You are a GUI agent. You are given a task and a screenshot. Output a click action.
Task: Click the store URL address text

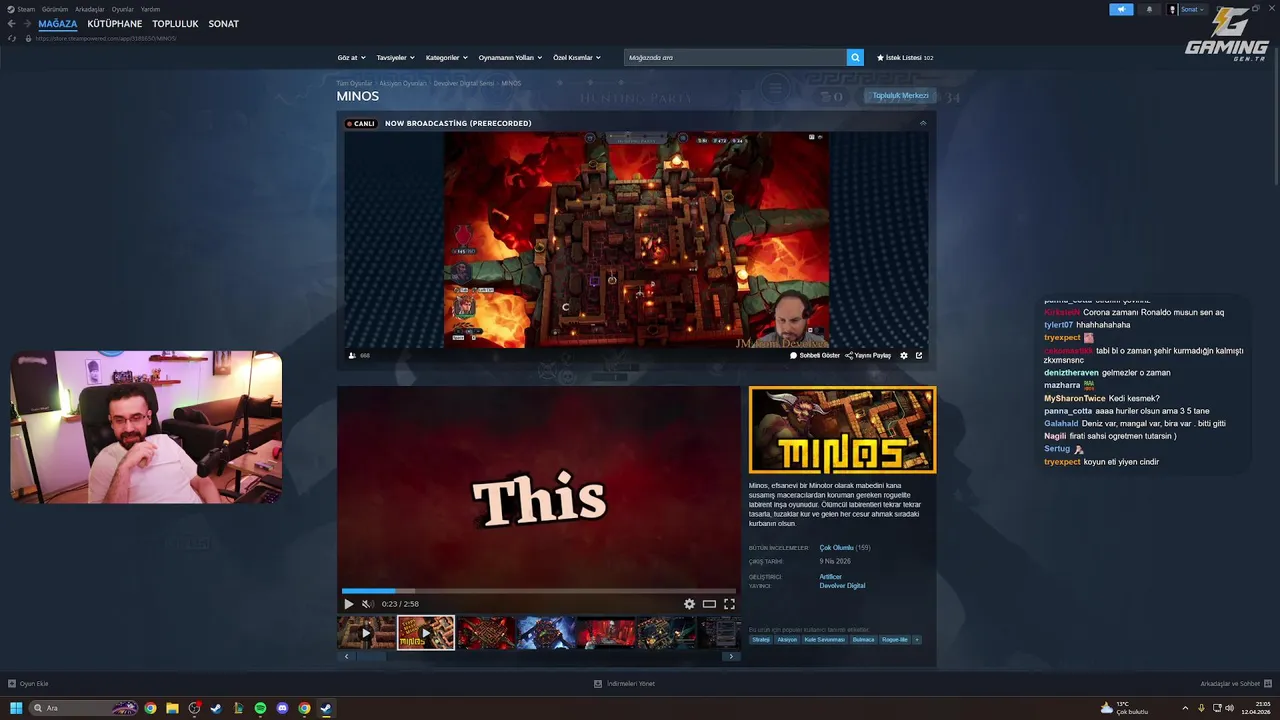click(106, 38)
